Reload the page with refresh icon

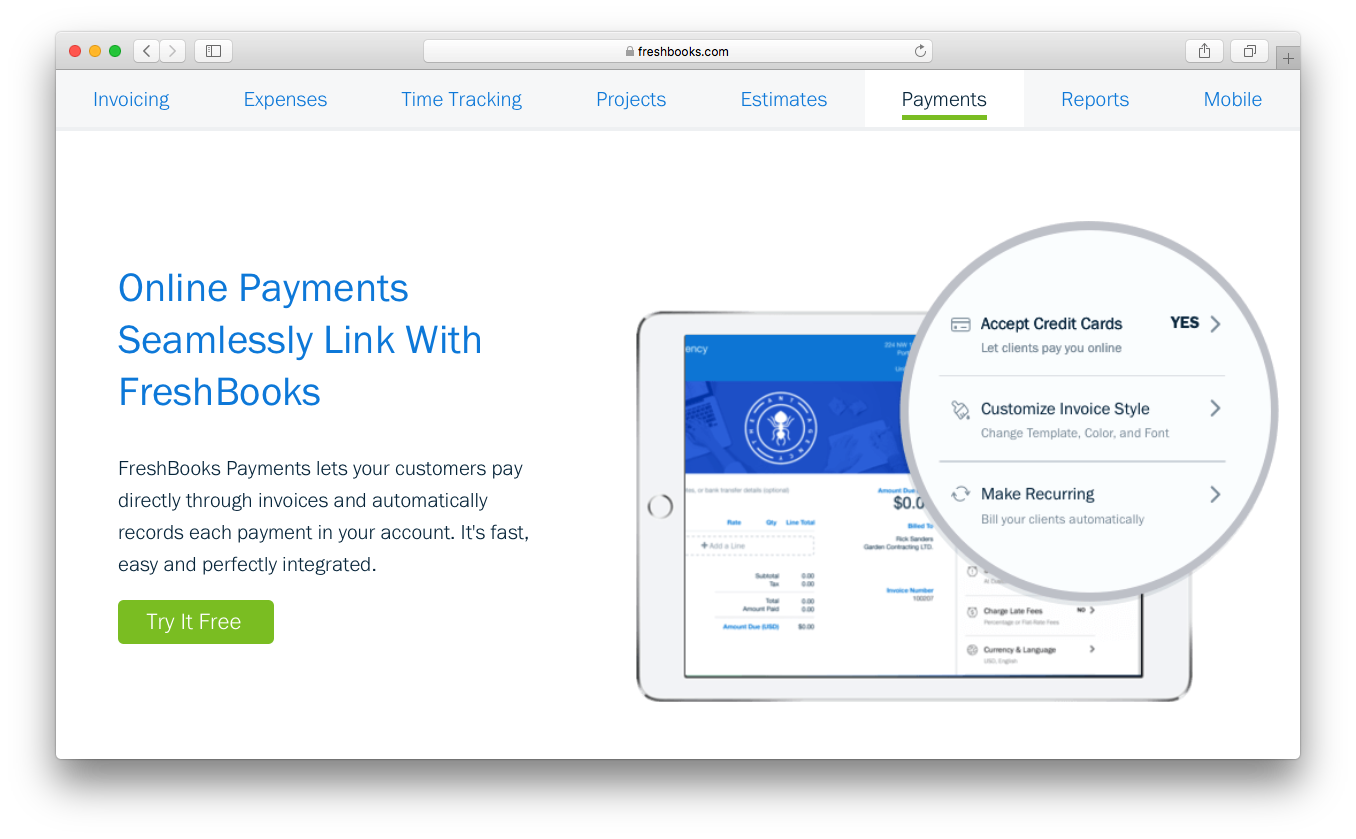[920, 51]
